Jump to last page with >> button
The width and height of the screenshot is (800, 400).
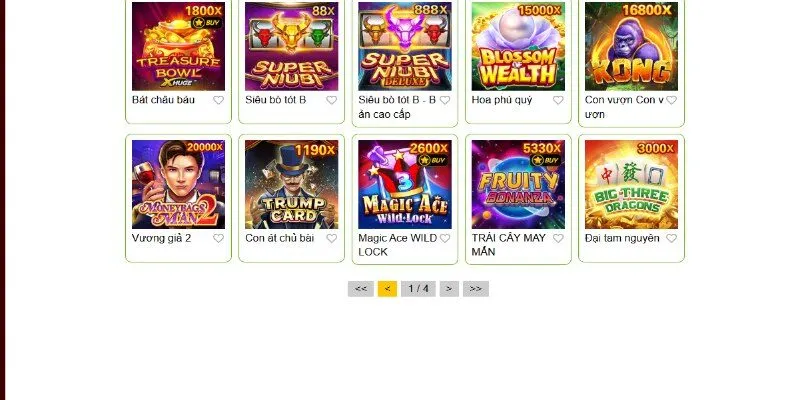coord(476,289)
